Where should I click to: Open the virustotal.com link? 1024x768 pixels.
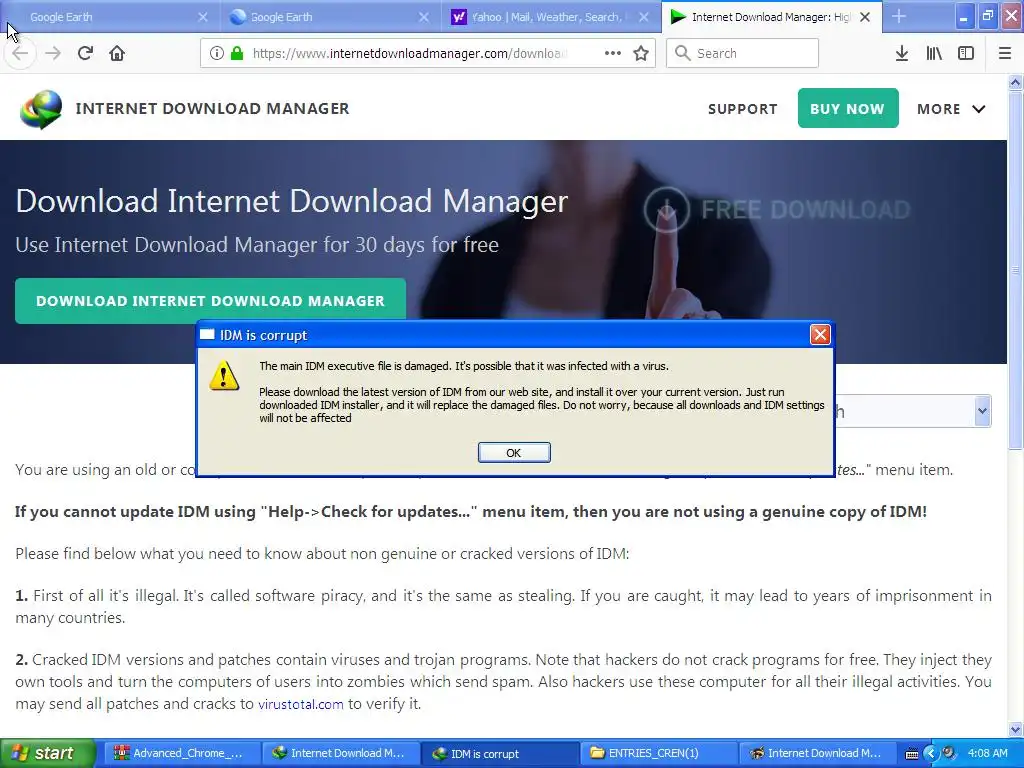pos(300,704)
